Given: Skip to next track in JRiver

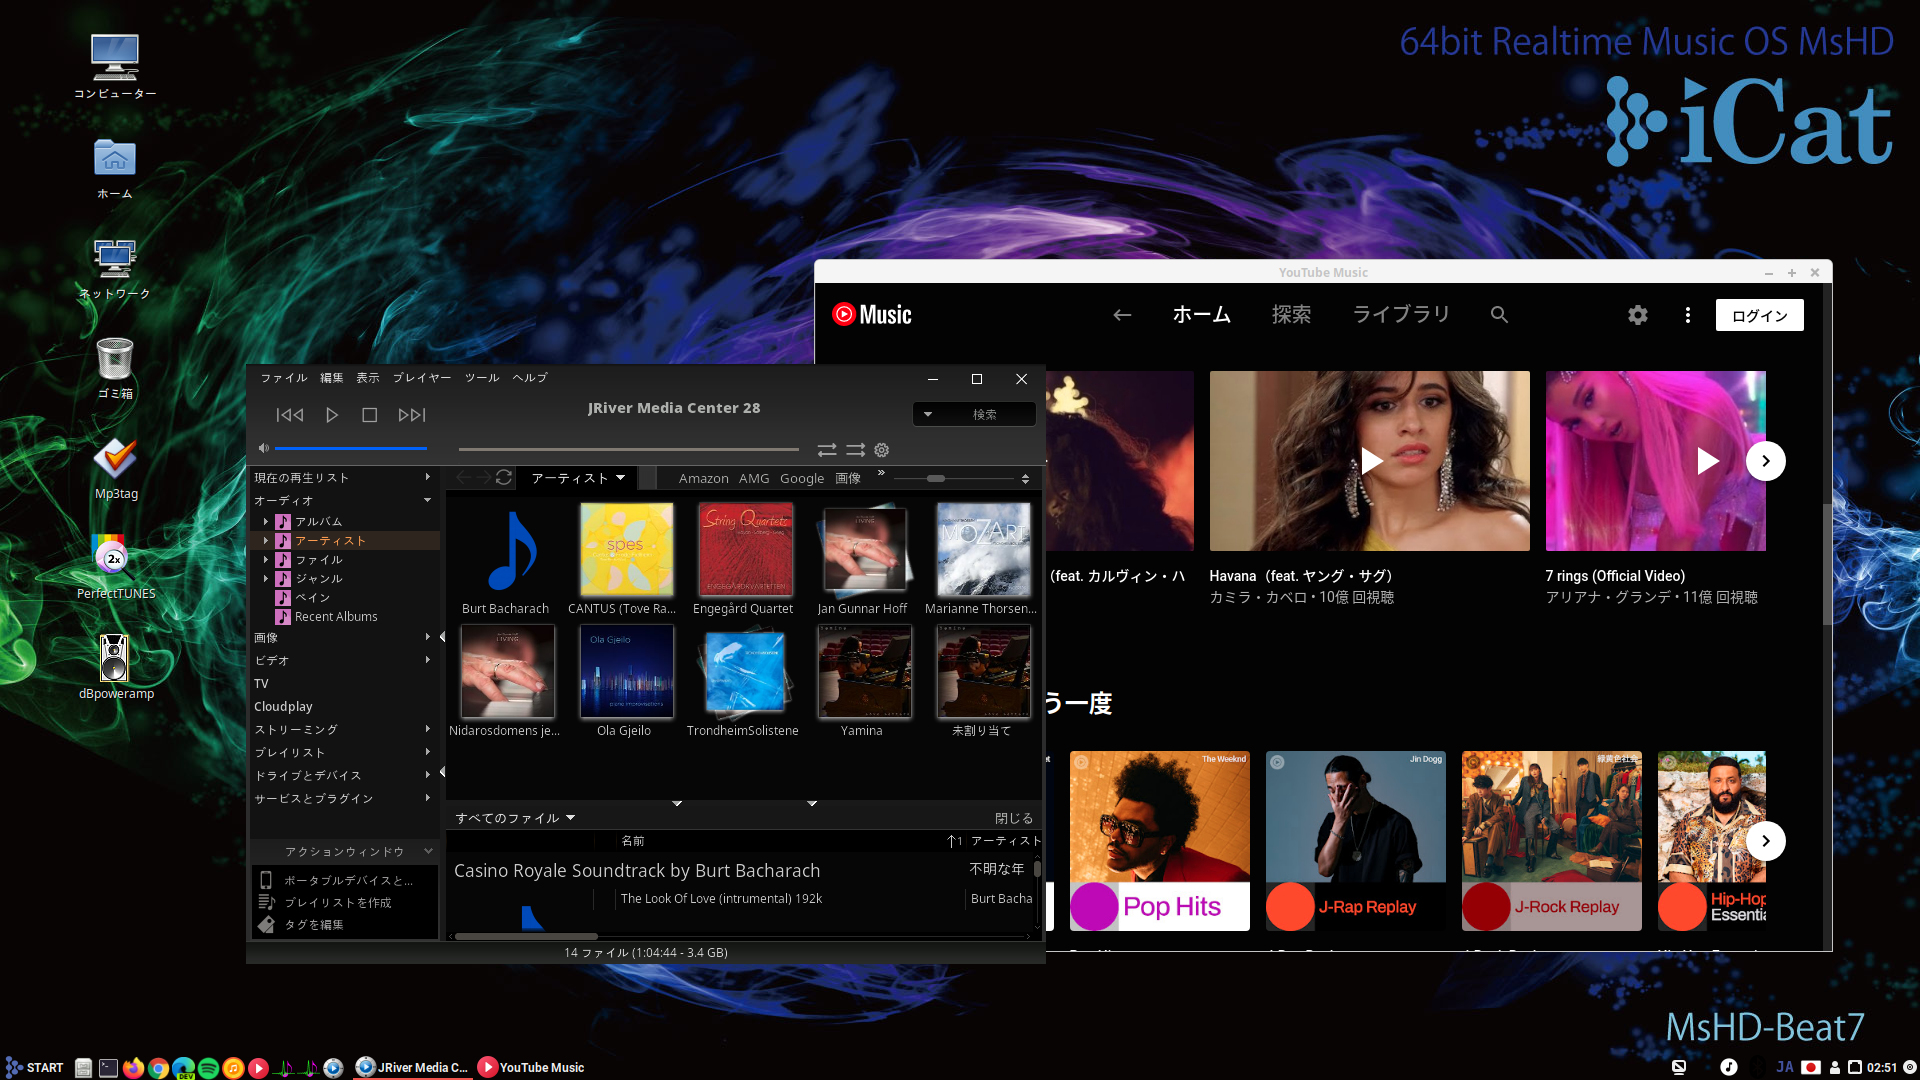Looking at the screenshot, I should click(411, 415).
